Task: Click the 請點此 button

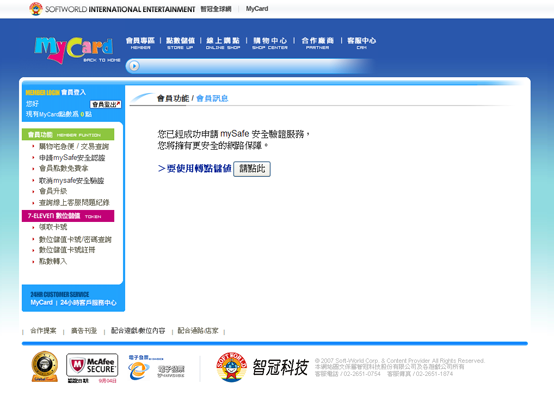Action: [x=252, y=169]
